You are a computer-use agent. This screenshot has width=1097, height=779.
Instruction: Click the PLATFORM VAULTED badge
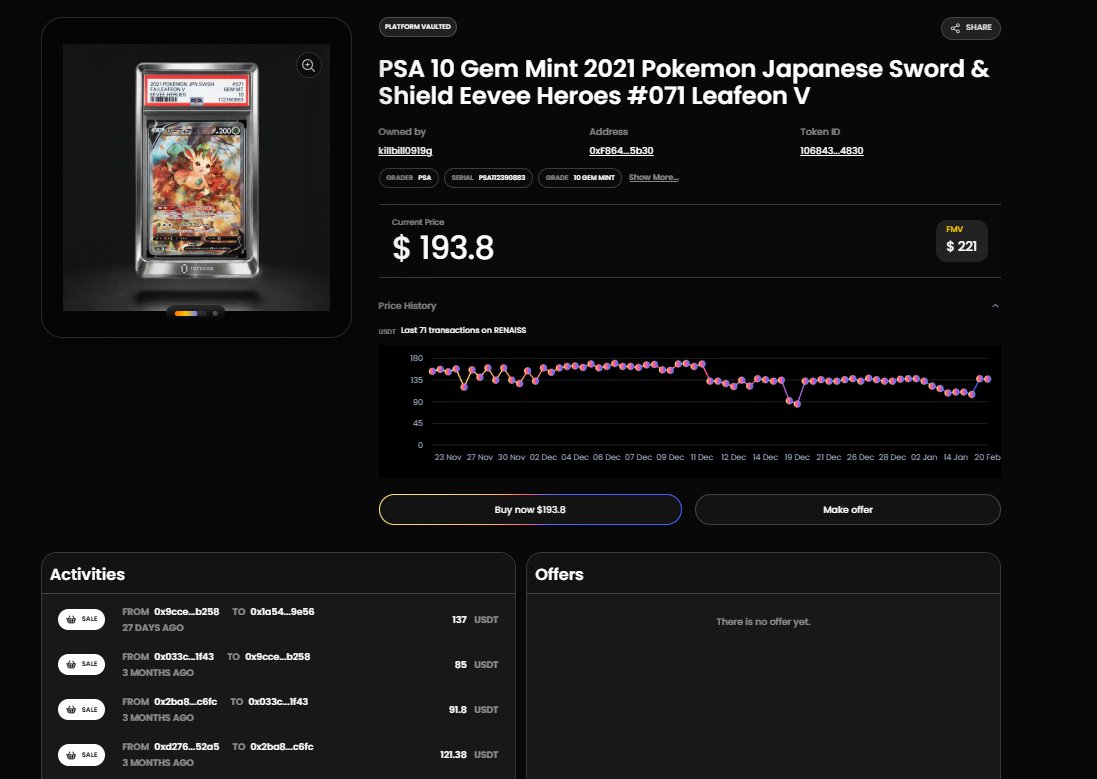click(418, 27)
